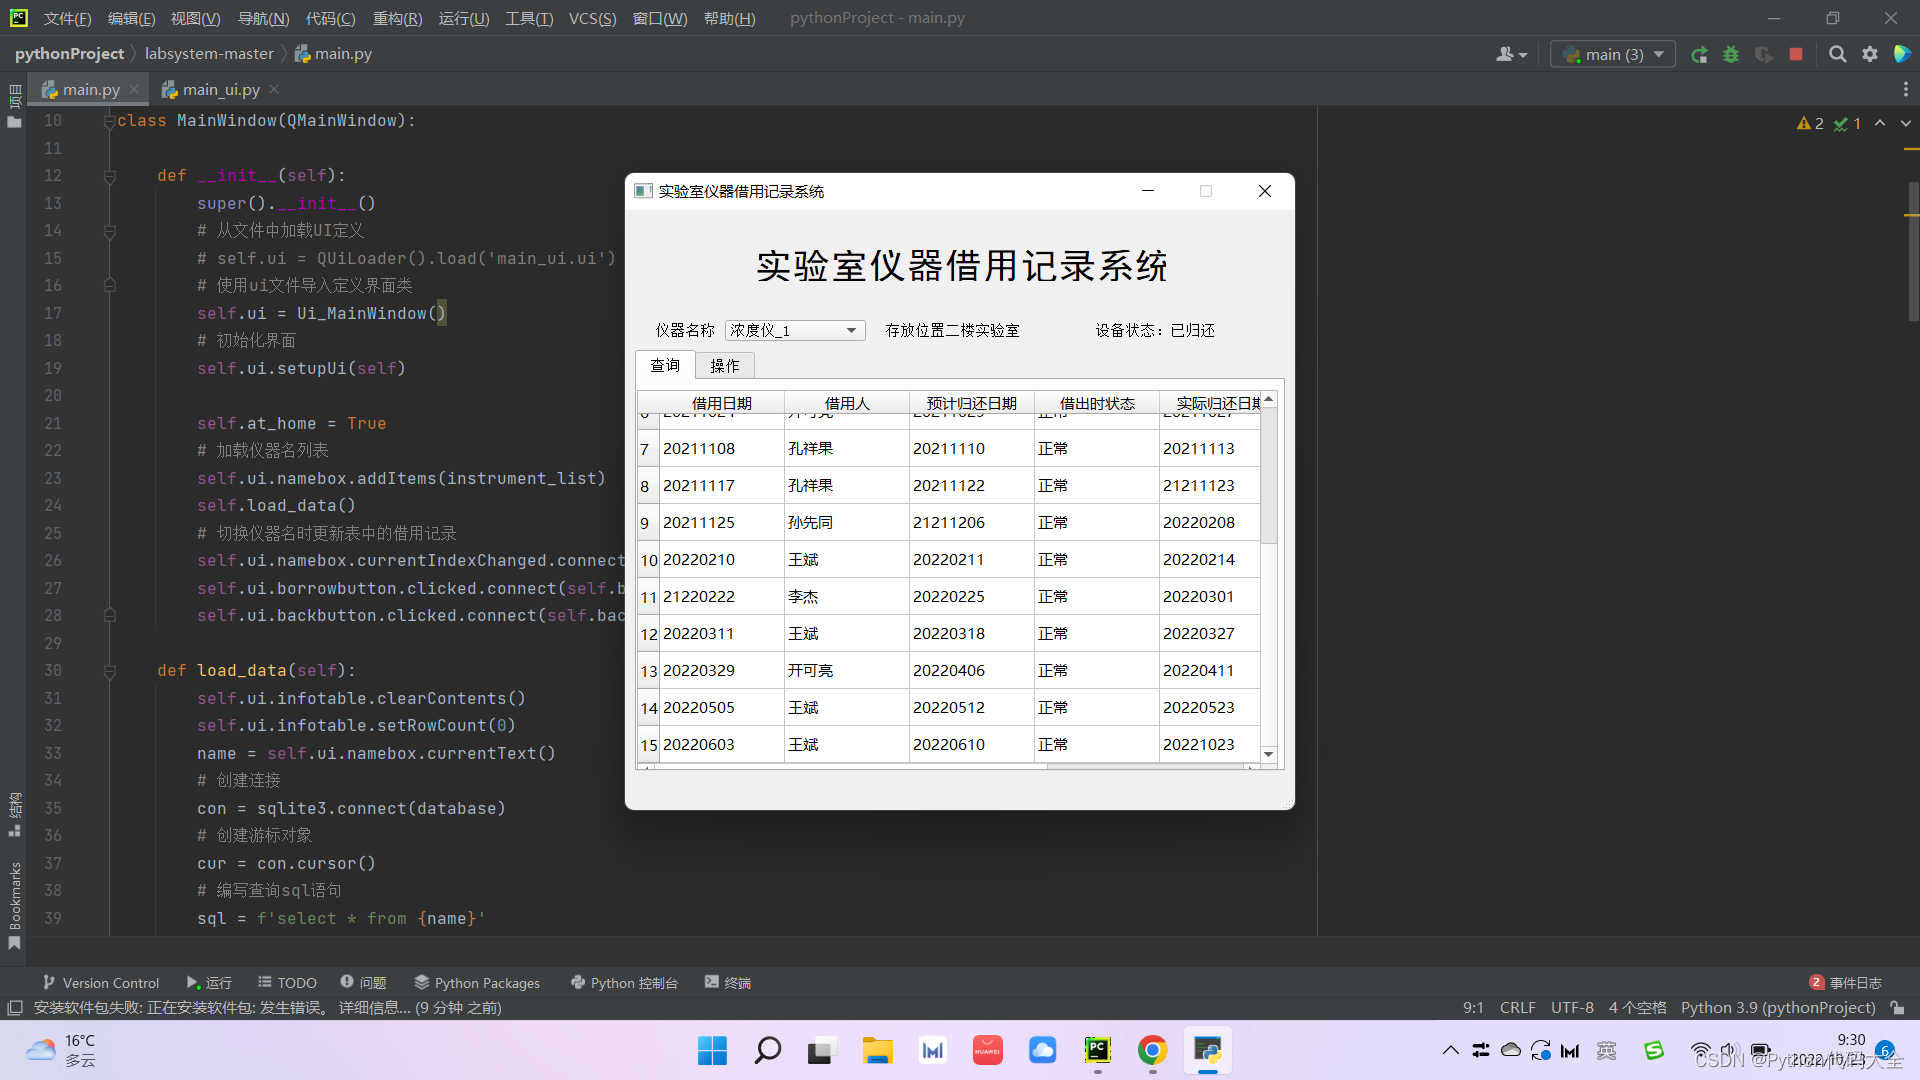Collapse the load_data function fold marker
This screenshot has width=1920, height=1080.
[x=110, y=671]
